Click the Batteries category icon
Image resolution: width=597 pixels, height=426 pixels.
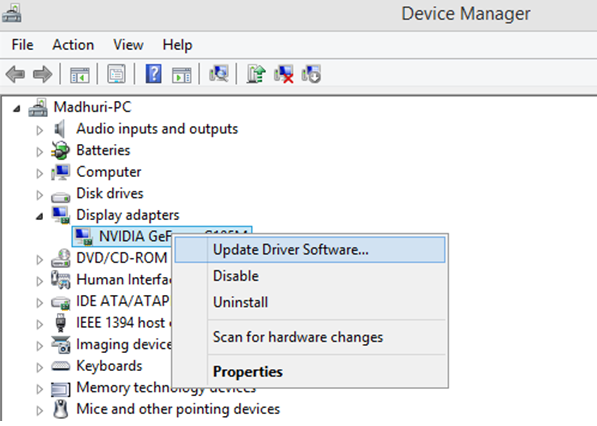point(60,150)
